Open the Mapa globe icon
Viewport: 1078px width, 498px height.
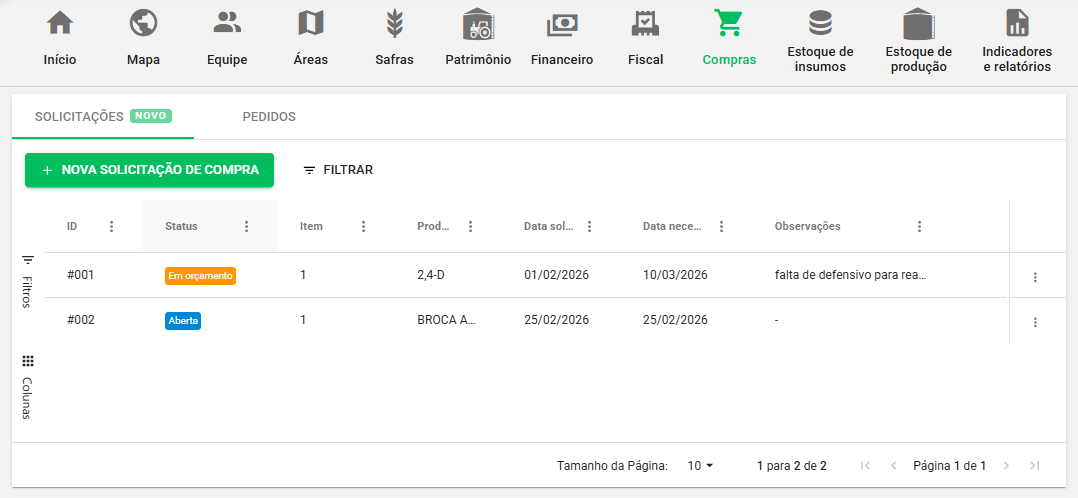tap(143, 23)
